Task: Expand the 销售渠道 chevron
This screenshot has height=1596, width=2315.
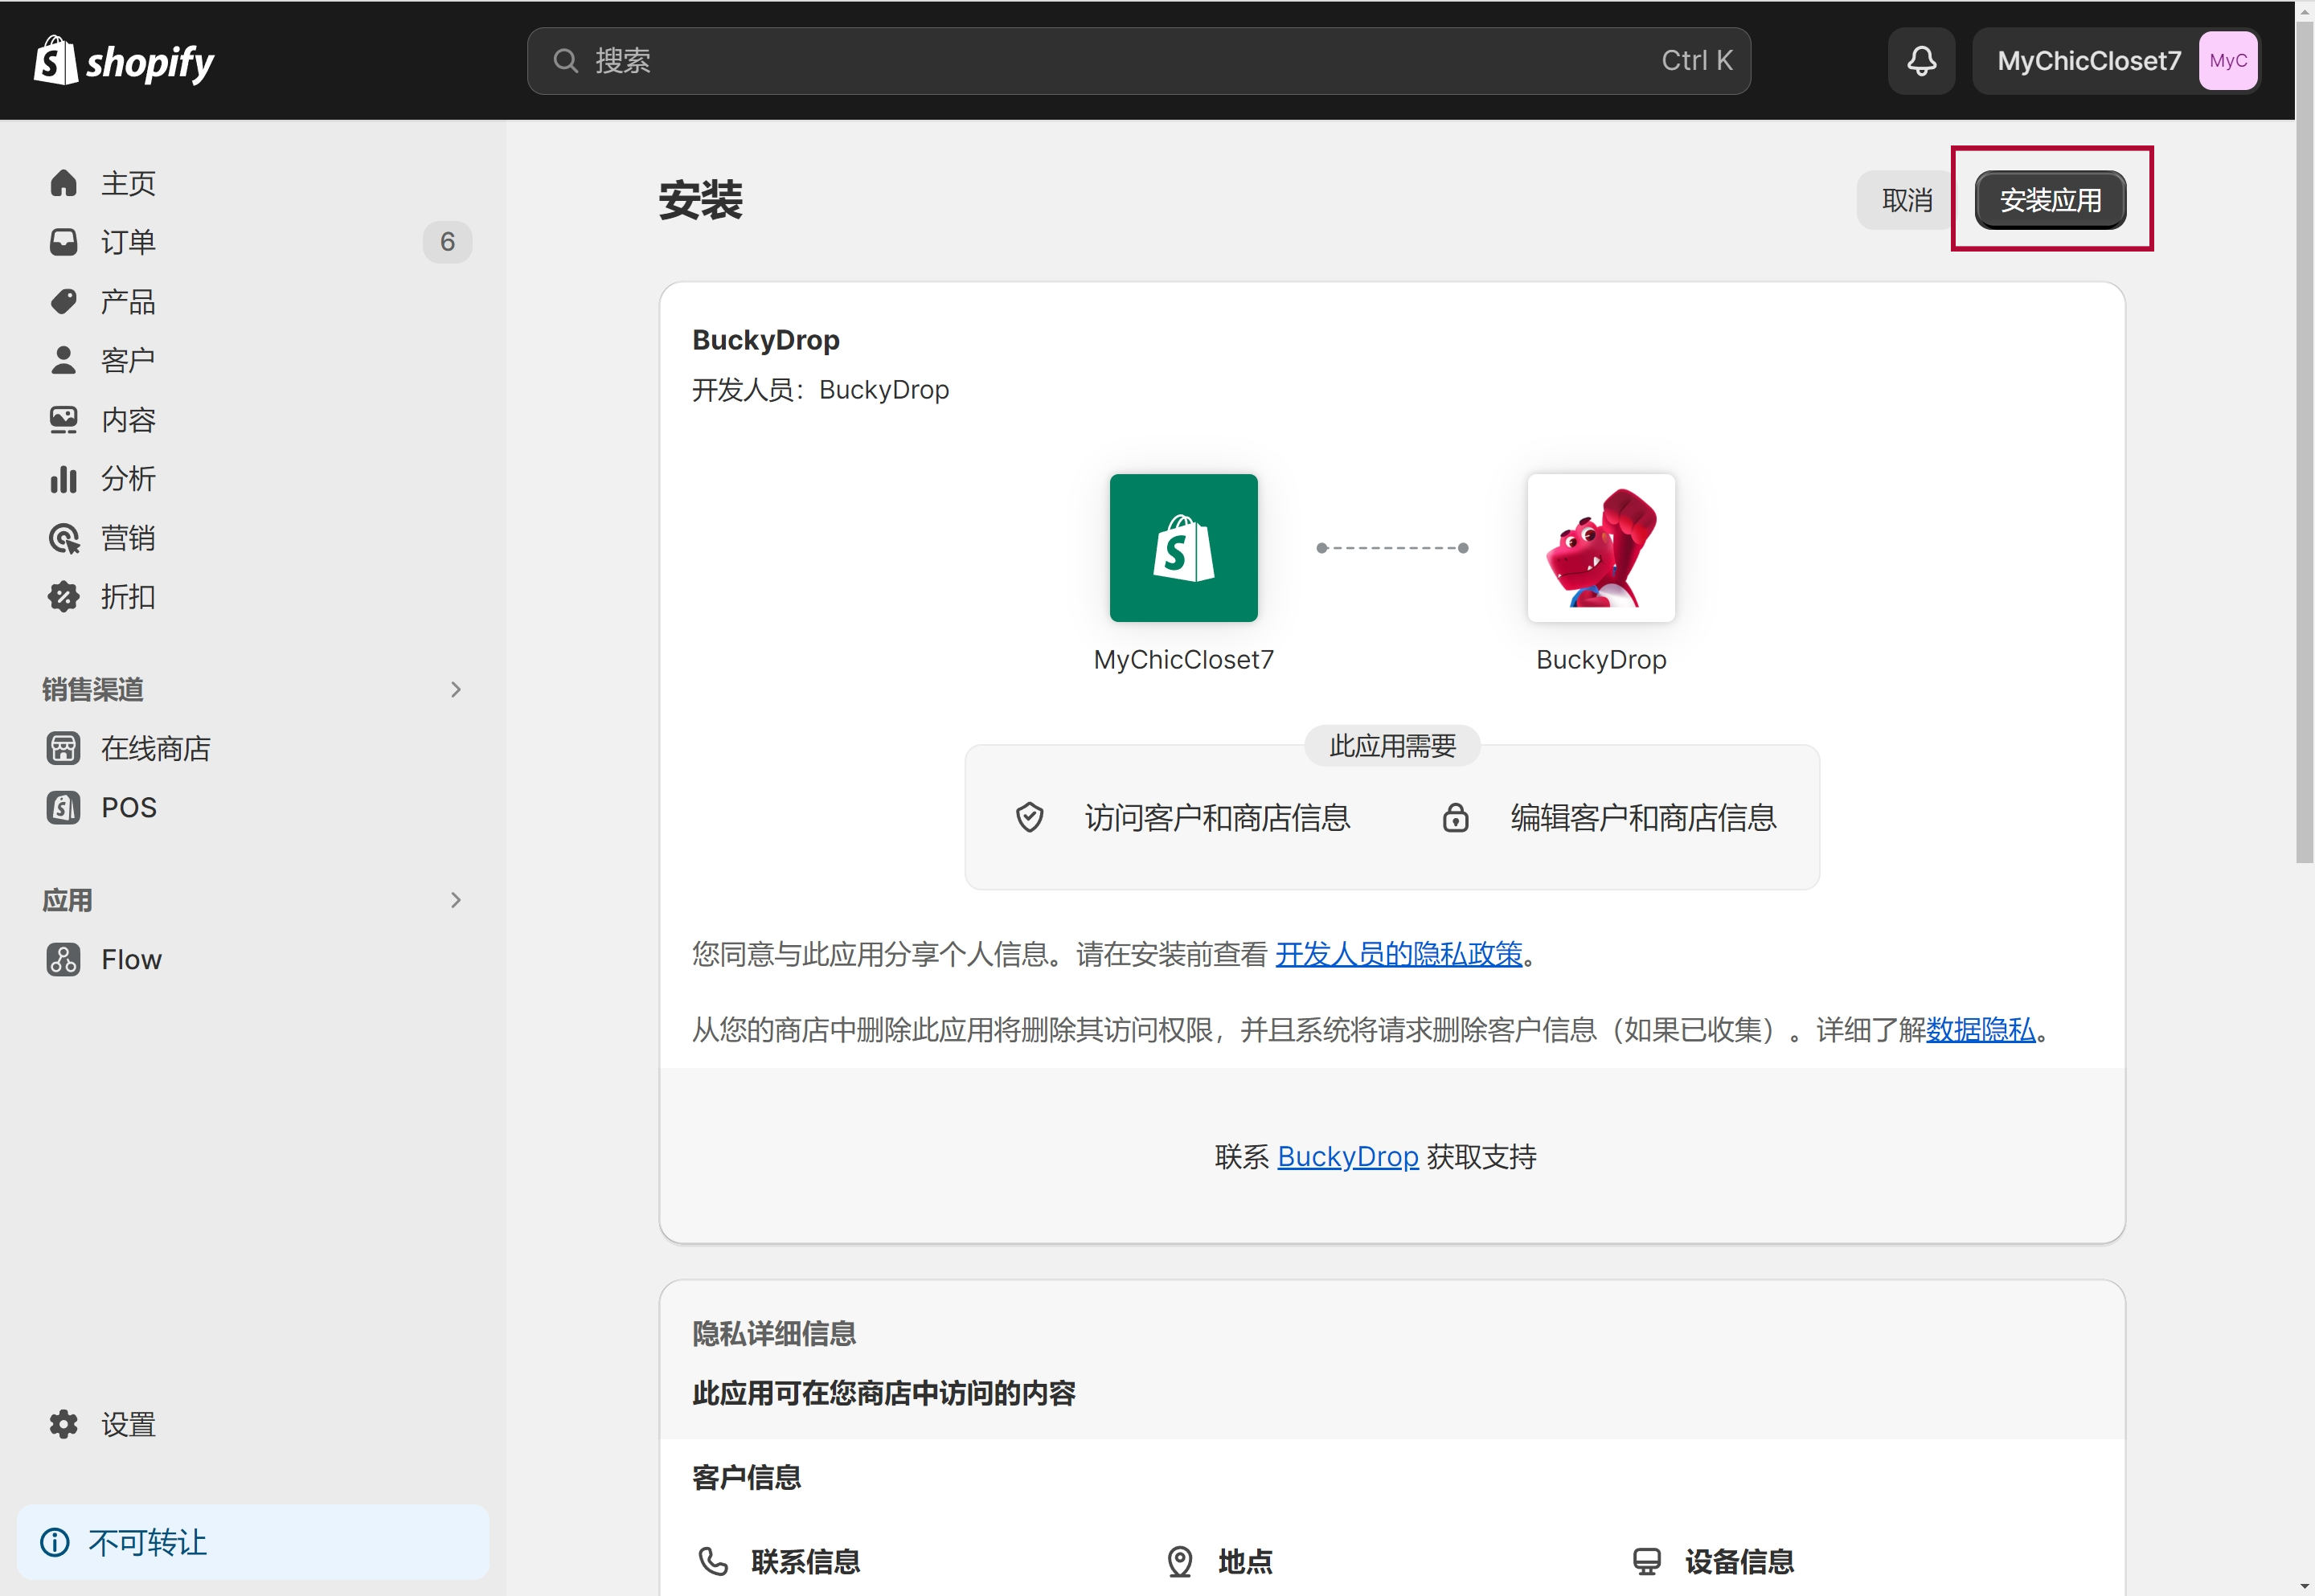Action: coord(456,689)
